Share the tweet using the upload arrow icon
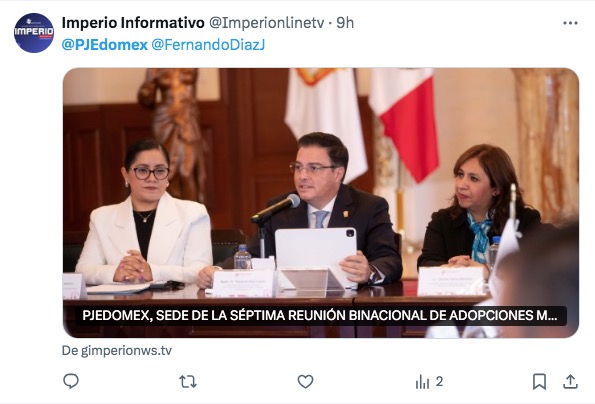 (x=570, y=382)
